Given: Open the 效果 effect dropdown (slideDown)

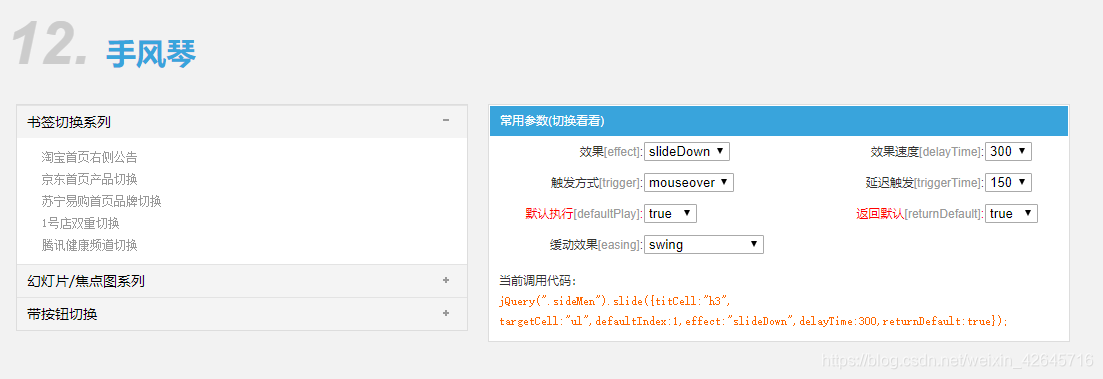Looking at the screenshot, I should pos(687,151).
